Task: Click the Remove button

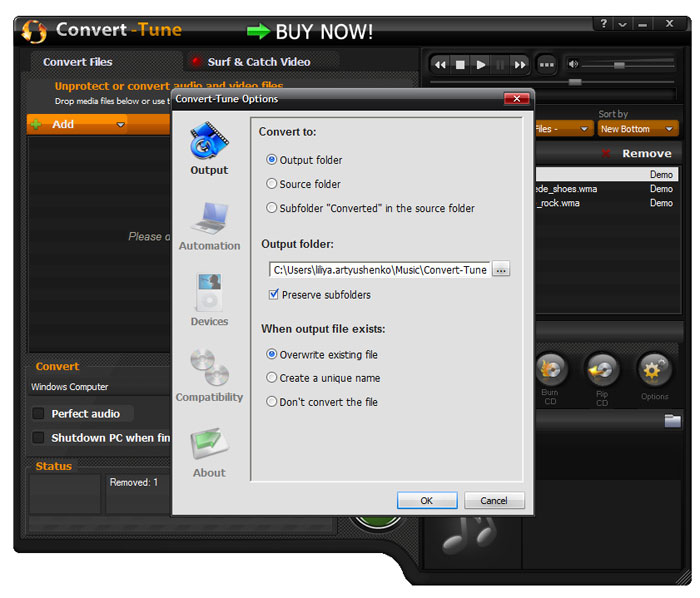Action: pos(646,154)
